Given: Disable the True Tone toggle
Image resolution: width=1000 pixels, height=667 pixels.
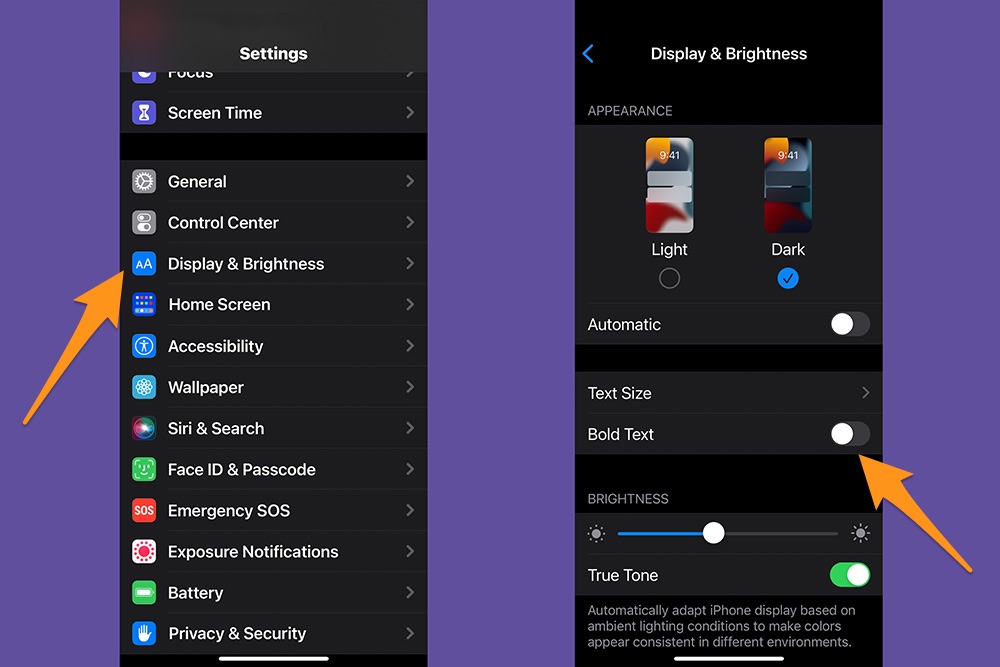Looking at the screenshot, I should tap(849, 575).
